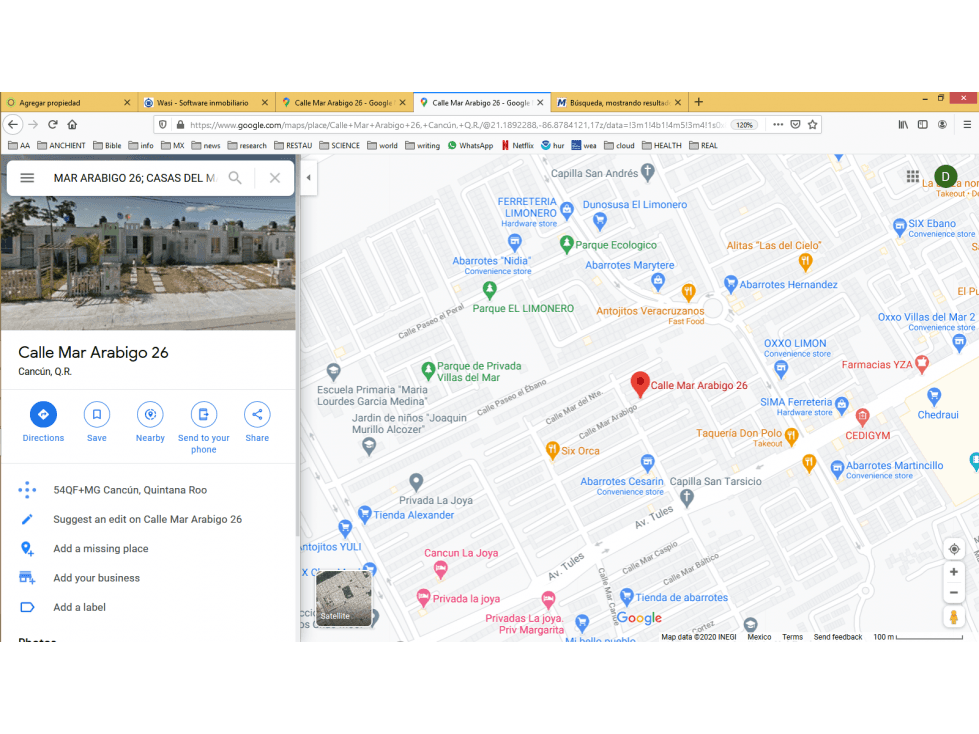Click Send to your phone icon
The height and width of the screenshot is (734, 979).
[x=204, y=414]
